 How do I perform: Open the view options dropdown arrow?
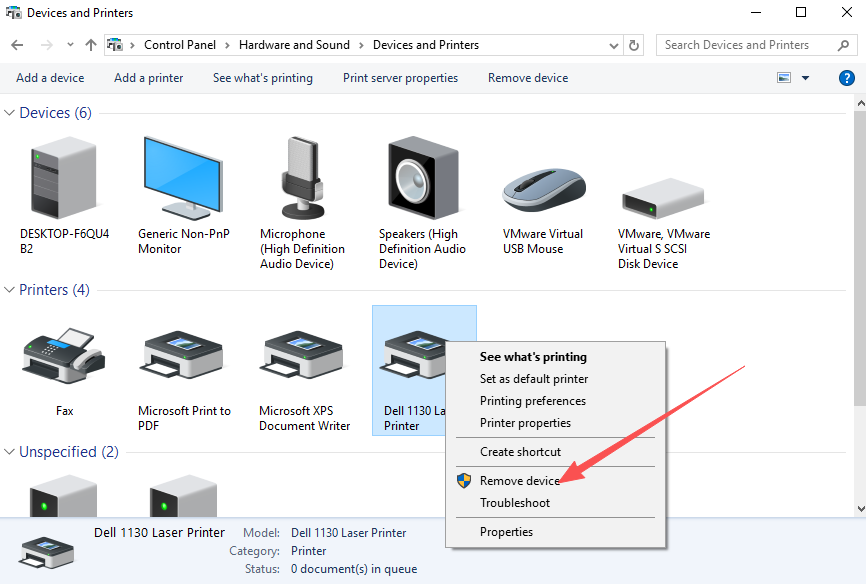pos(805,78)
